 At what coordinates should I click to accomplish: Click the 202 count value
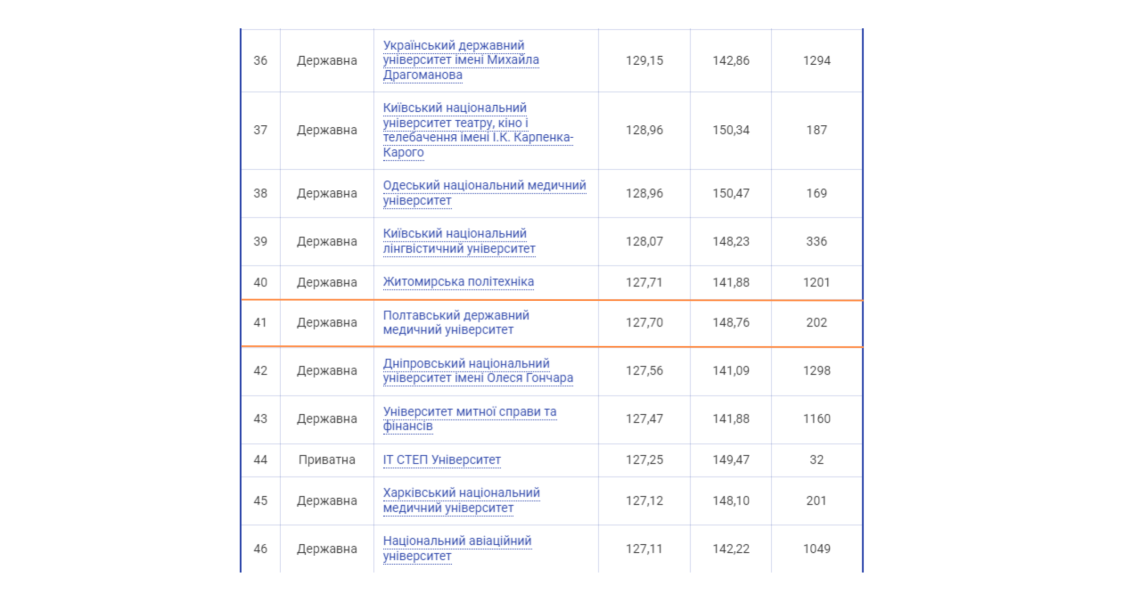[x=816, y=322]
